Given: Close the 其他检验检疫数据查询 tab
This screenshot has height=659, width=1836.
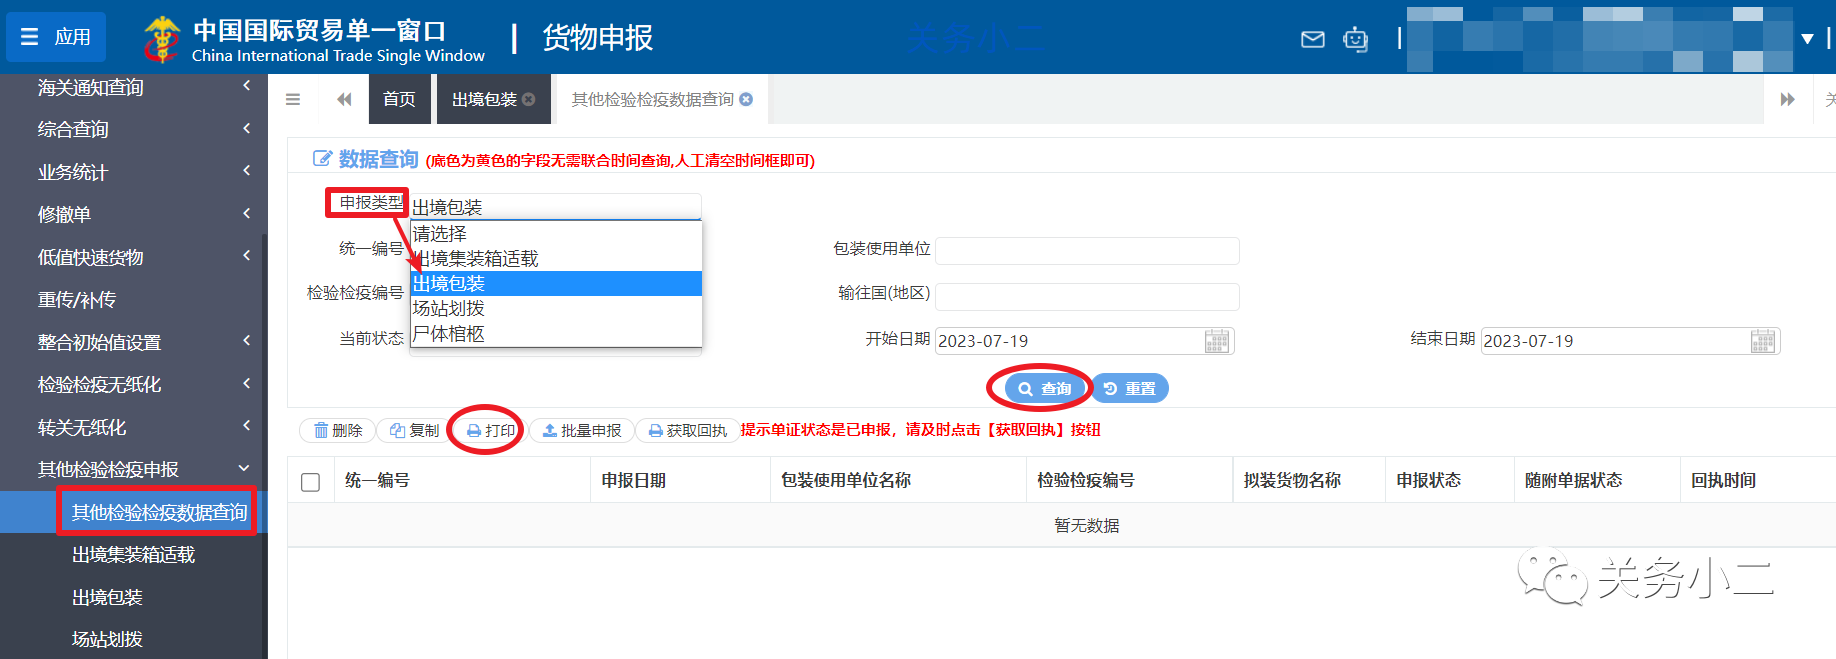Looking at the screenshot, I should point(746,99).
